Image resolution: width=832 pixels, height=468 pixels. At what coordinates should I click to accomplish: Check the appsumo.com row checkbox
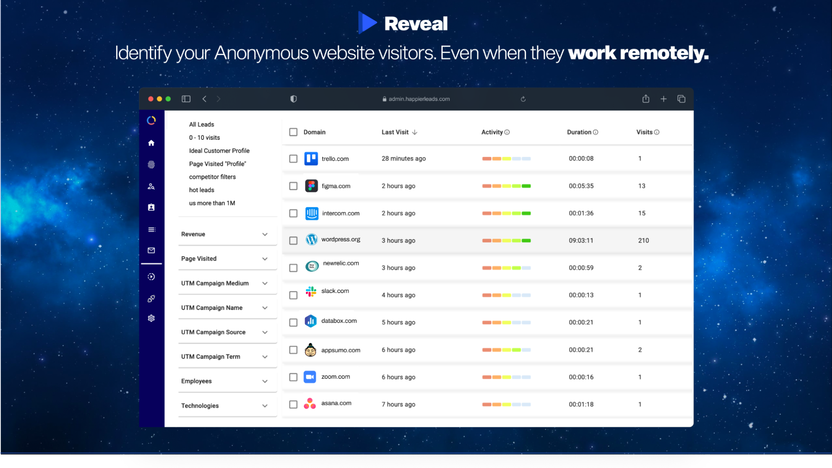click(x=293, y=350)
